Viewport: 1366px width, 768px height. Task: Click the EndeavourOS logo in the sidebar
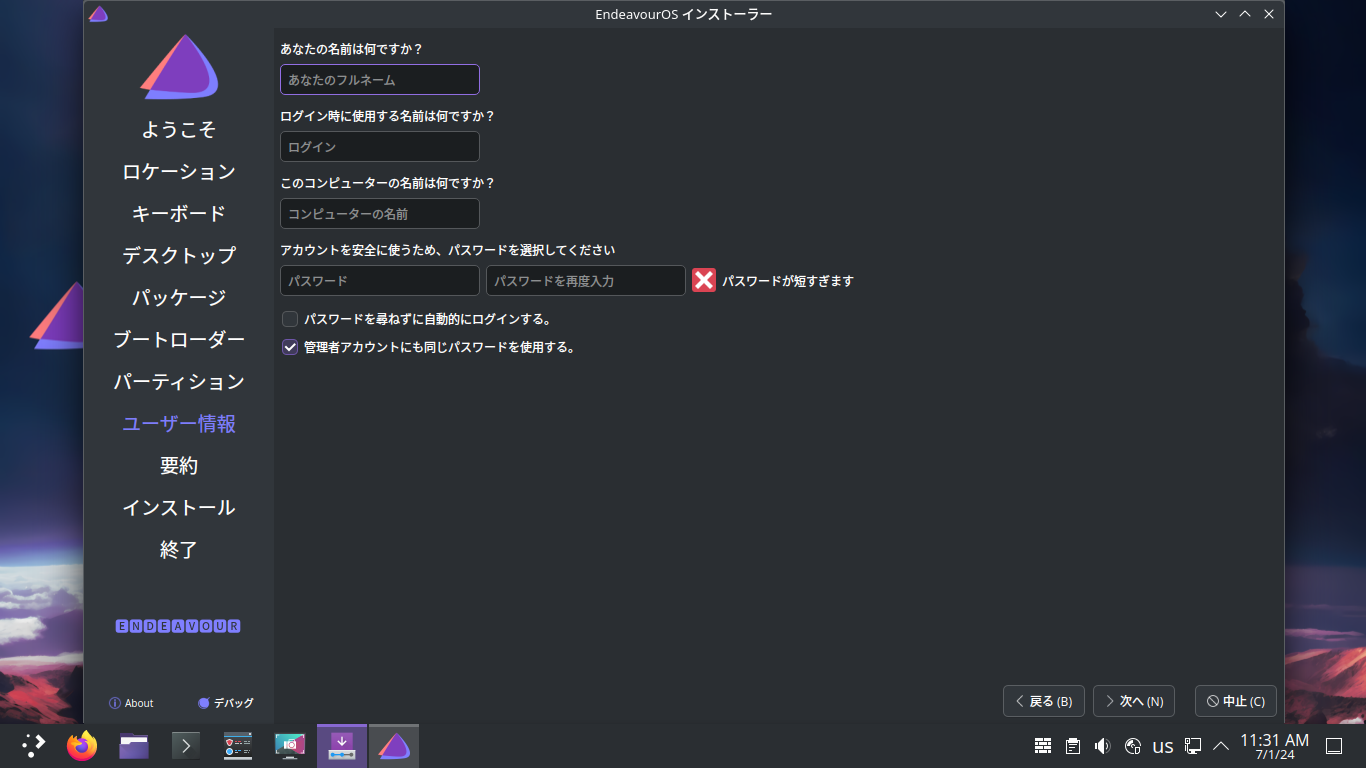tap(179, 67)
